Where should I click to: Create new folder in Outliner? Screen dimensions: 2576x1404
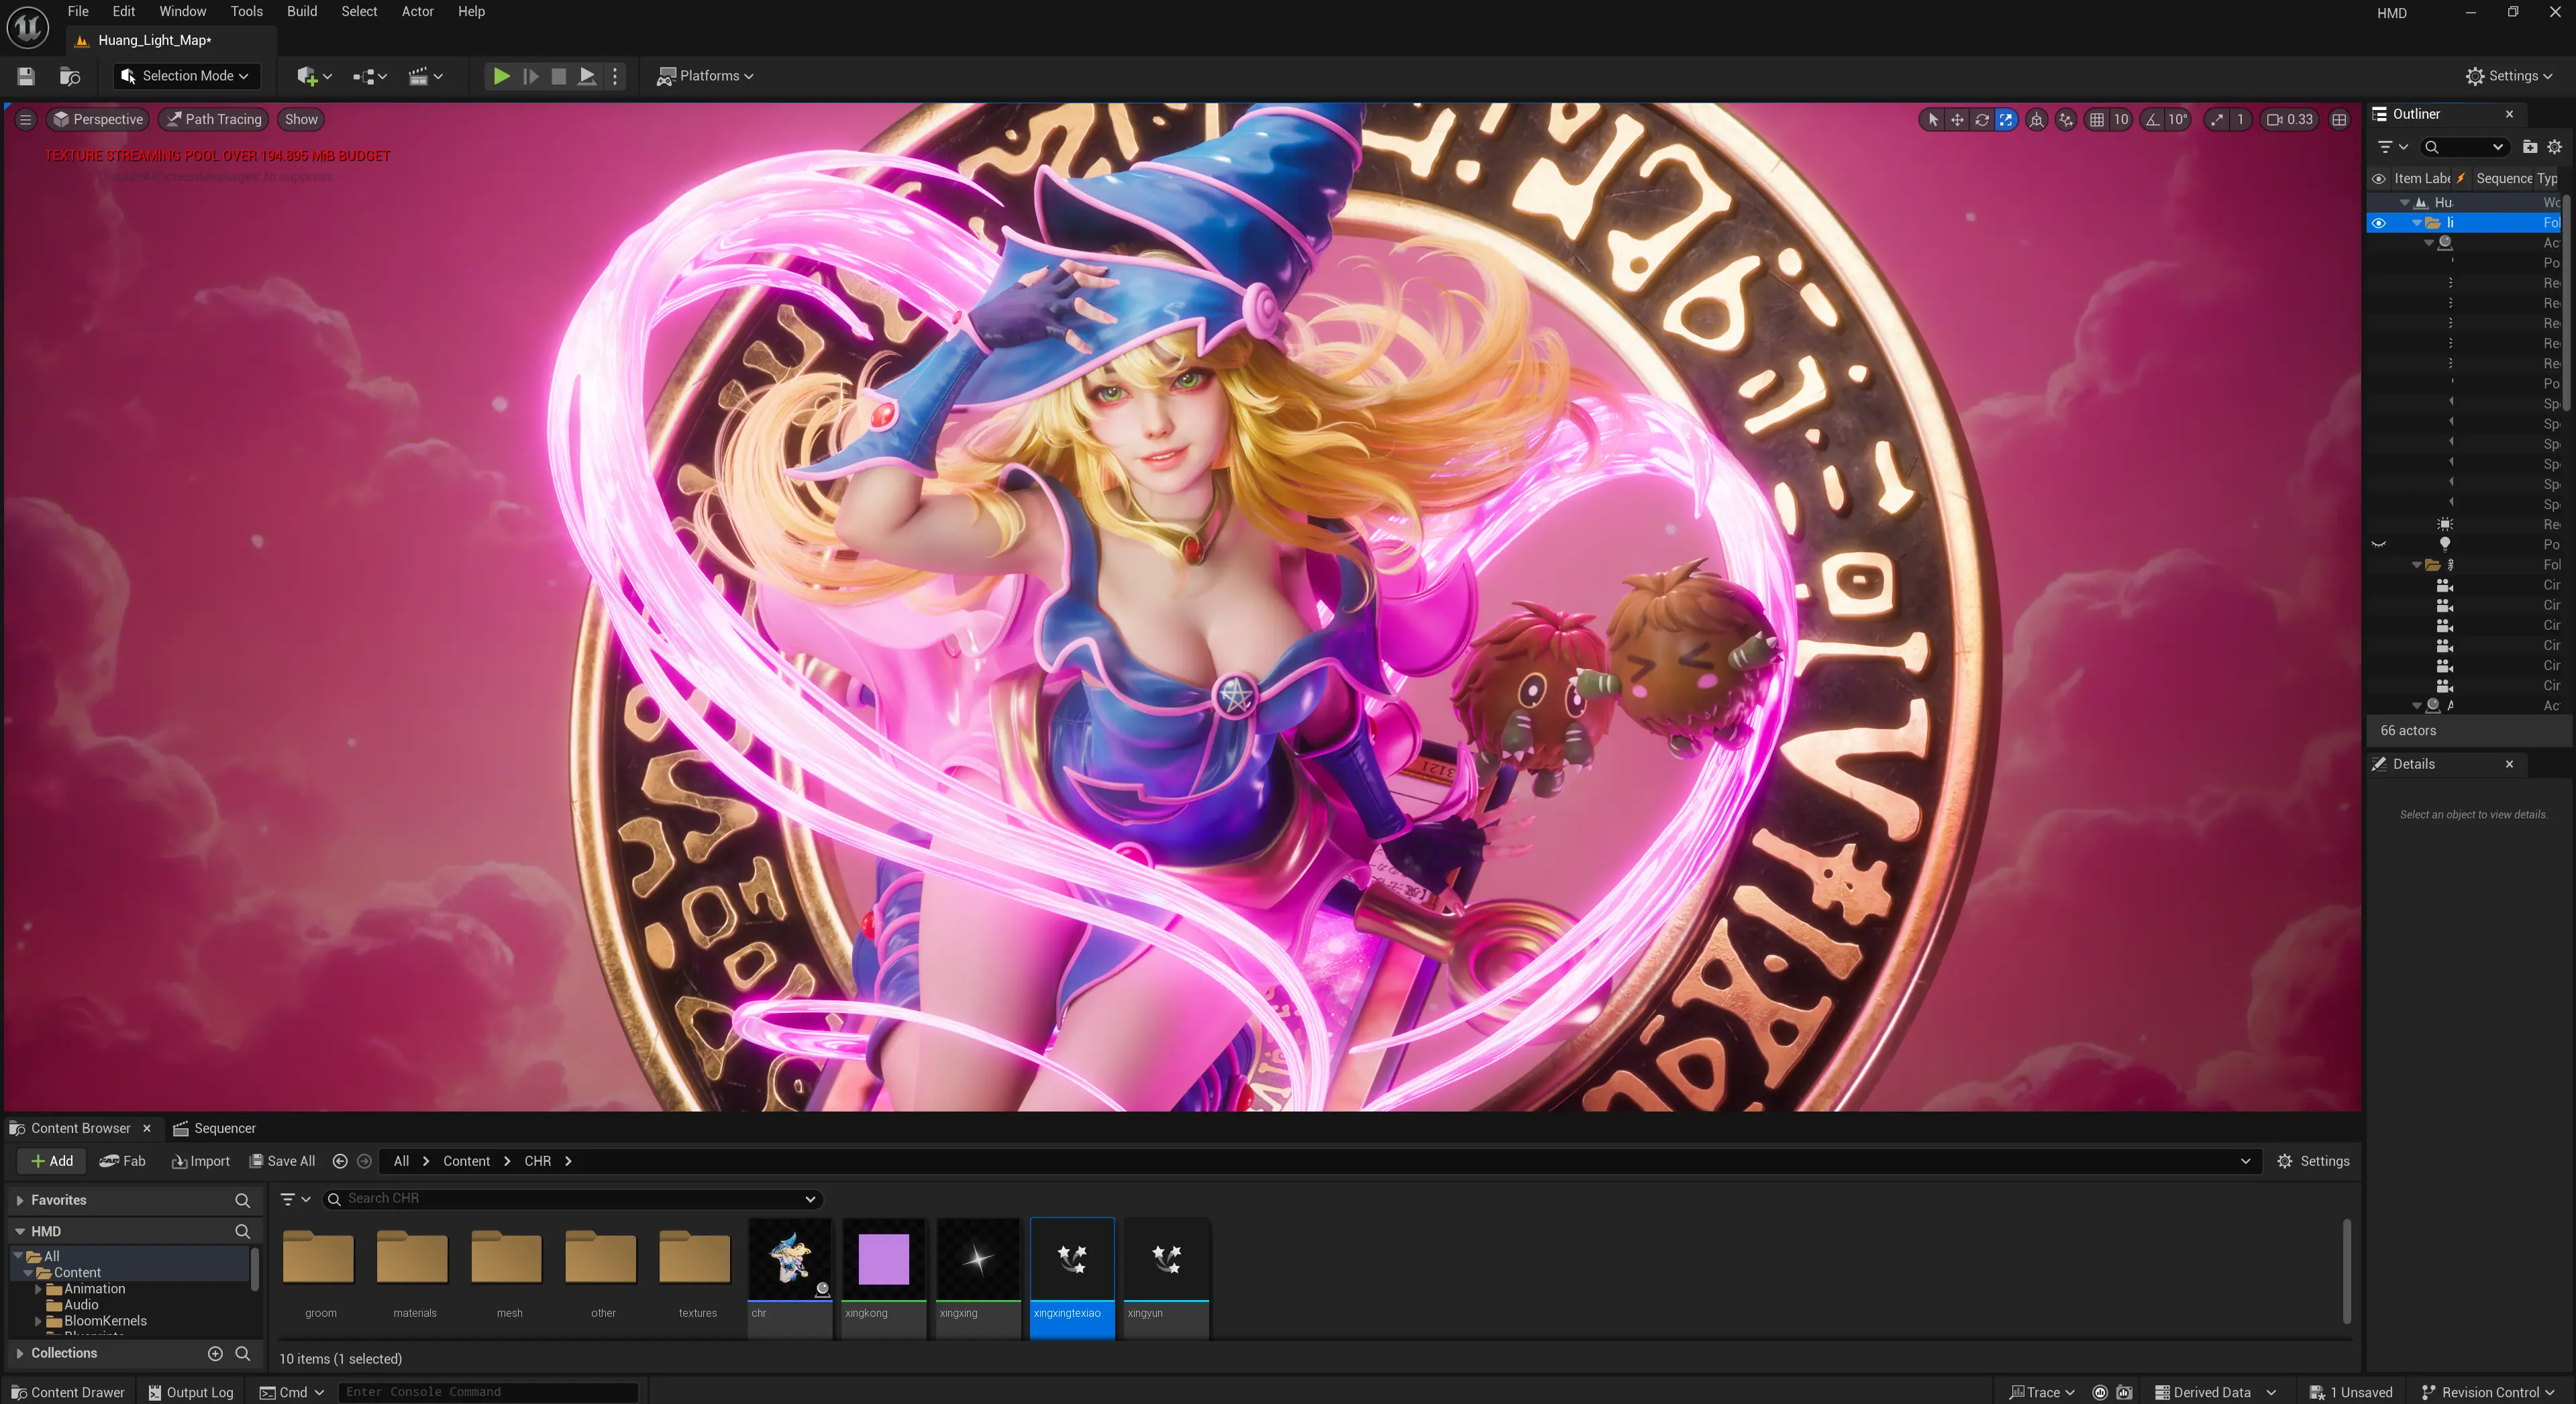tap(2530, 147)
